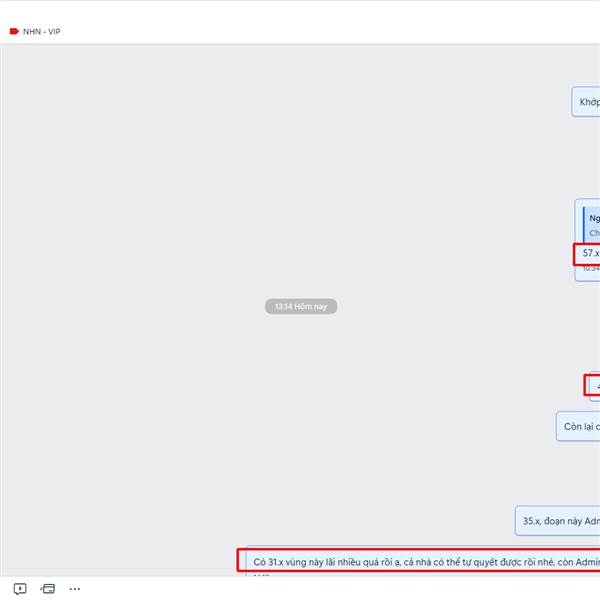600x600 pixels.
Task: Select the message starting 'Khớp'
Action: (586, 102)
